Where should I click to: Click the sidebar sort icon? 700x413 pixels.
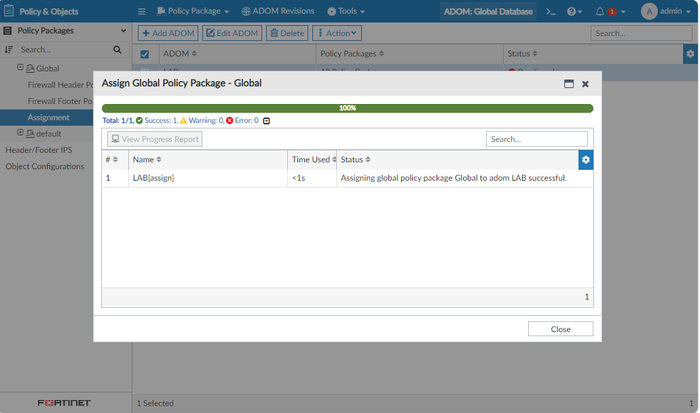coord(8,50)
